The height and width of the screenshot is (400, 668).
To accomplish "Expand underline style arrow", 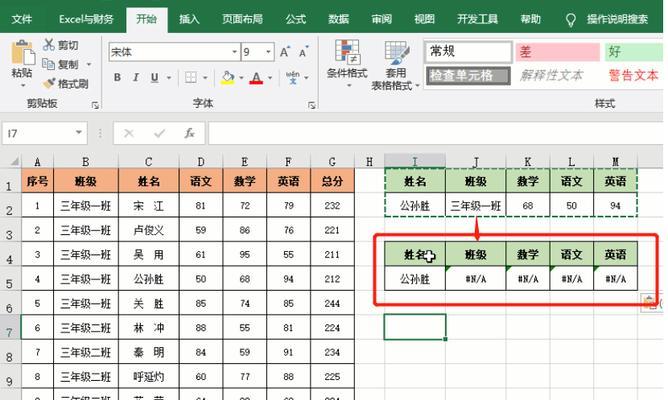I will (169, 78).
